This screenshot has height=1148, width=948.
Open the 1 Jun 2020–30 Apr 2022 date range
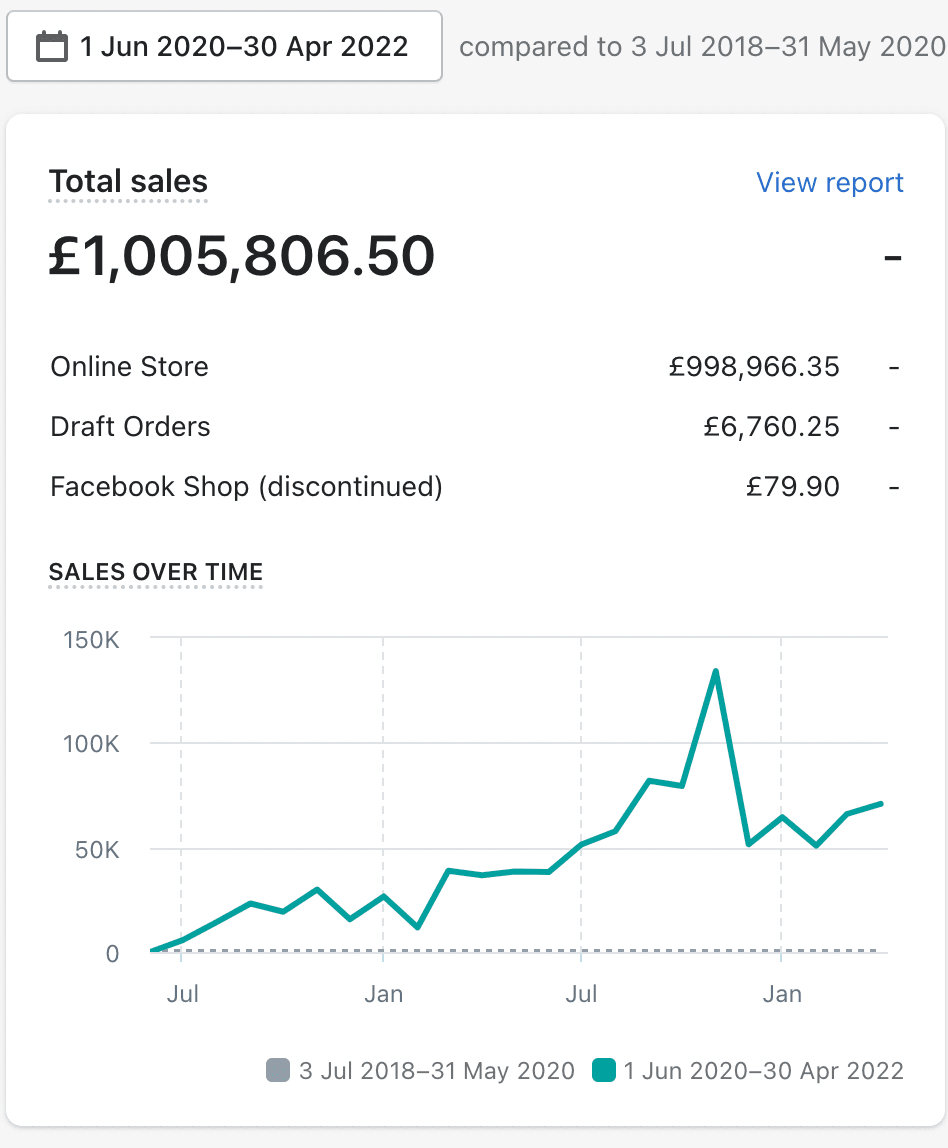point(243,47)
